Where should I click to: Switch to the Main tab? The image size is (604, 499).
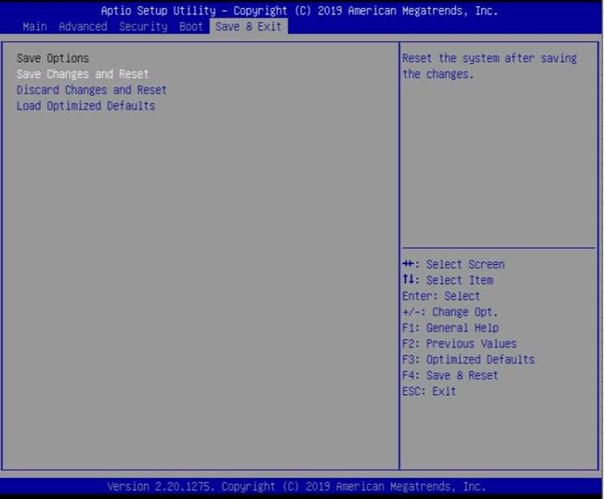click(x=35, y=26)
